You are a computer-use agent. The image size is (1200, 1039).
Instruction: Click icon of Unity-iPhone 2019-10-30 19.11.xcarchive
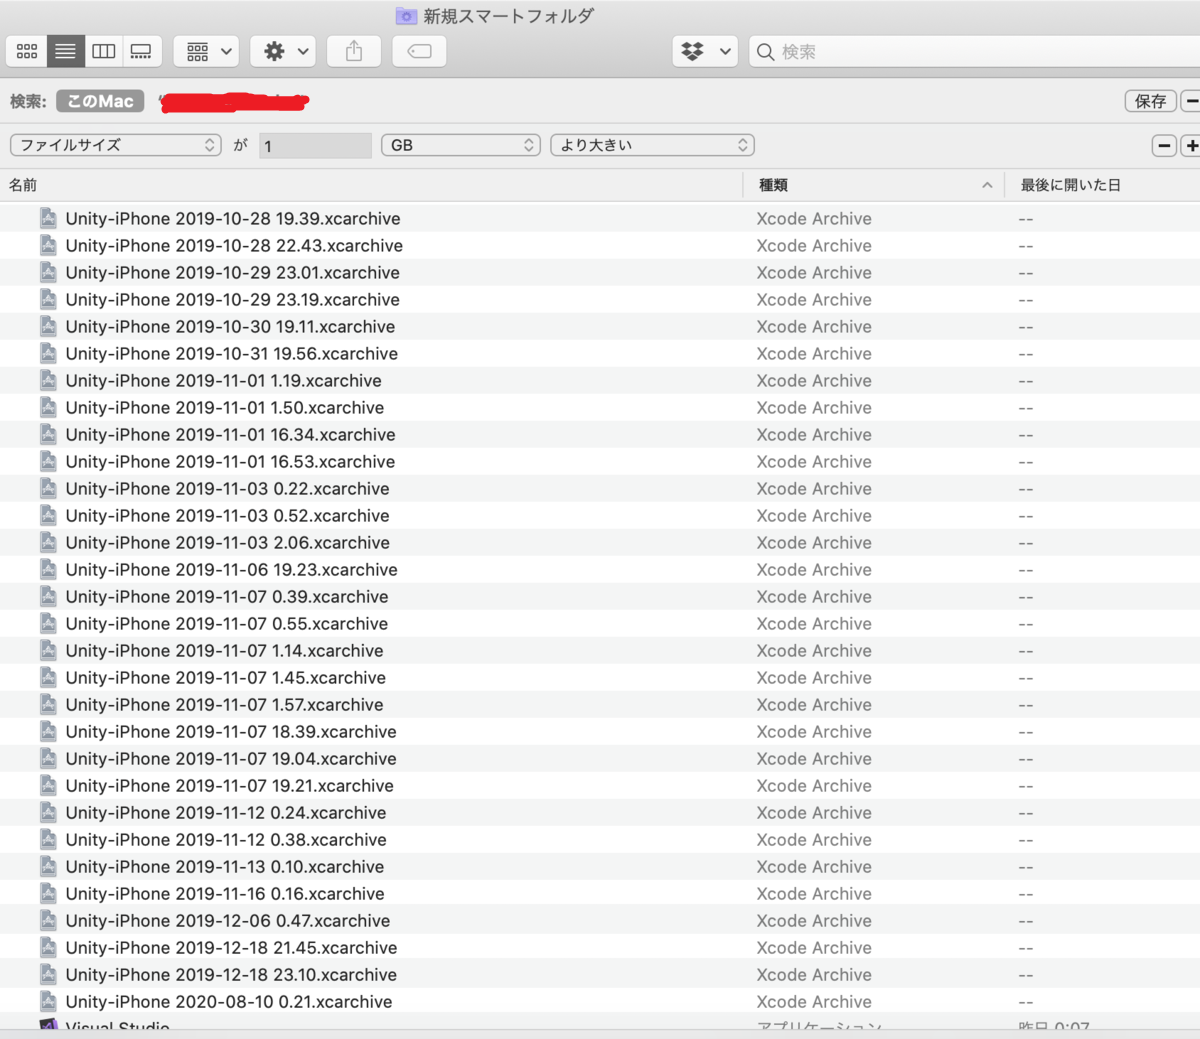tap(48, 326)
